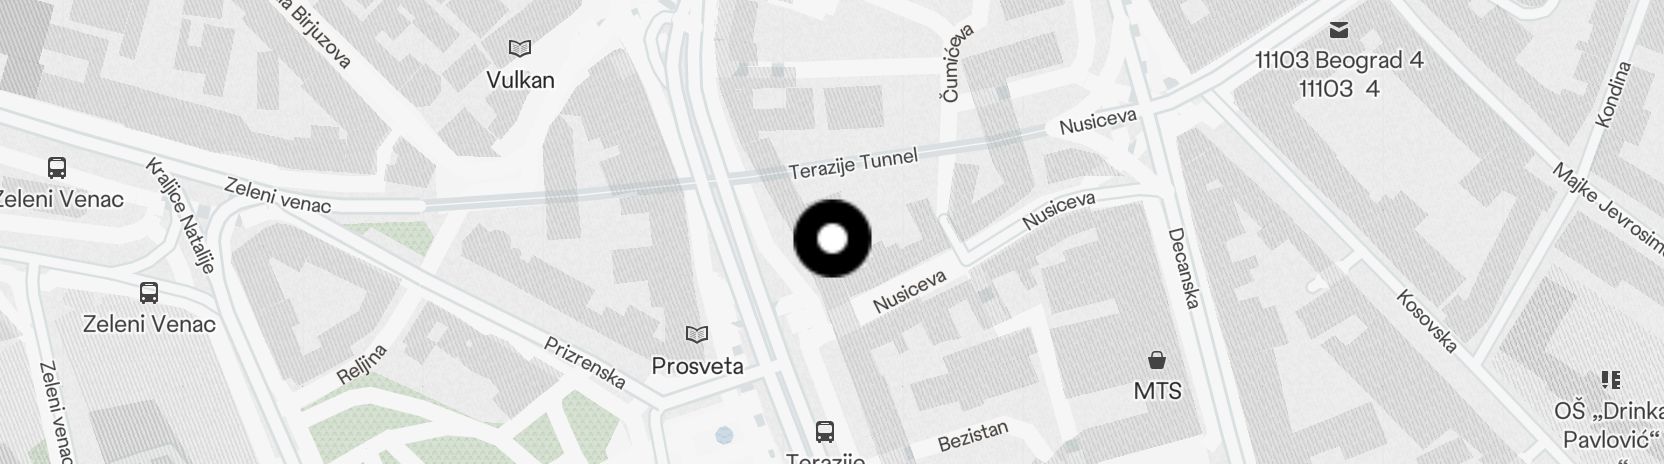Click the Decanska street label
The width and height of the screenshot is (1664, 464).
1183,269
